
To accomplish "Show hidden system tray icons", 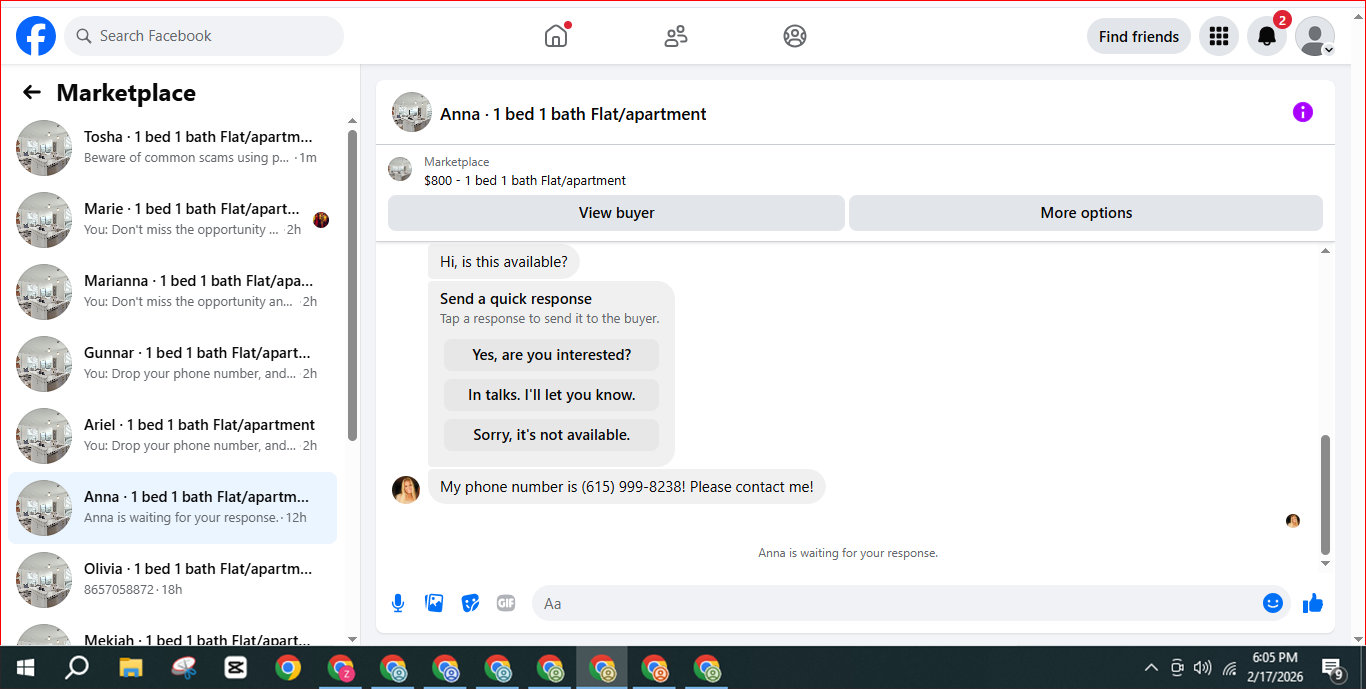I will (x=1151, y=667).
